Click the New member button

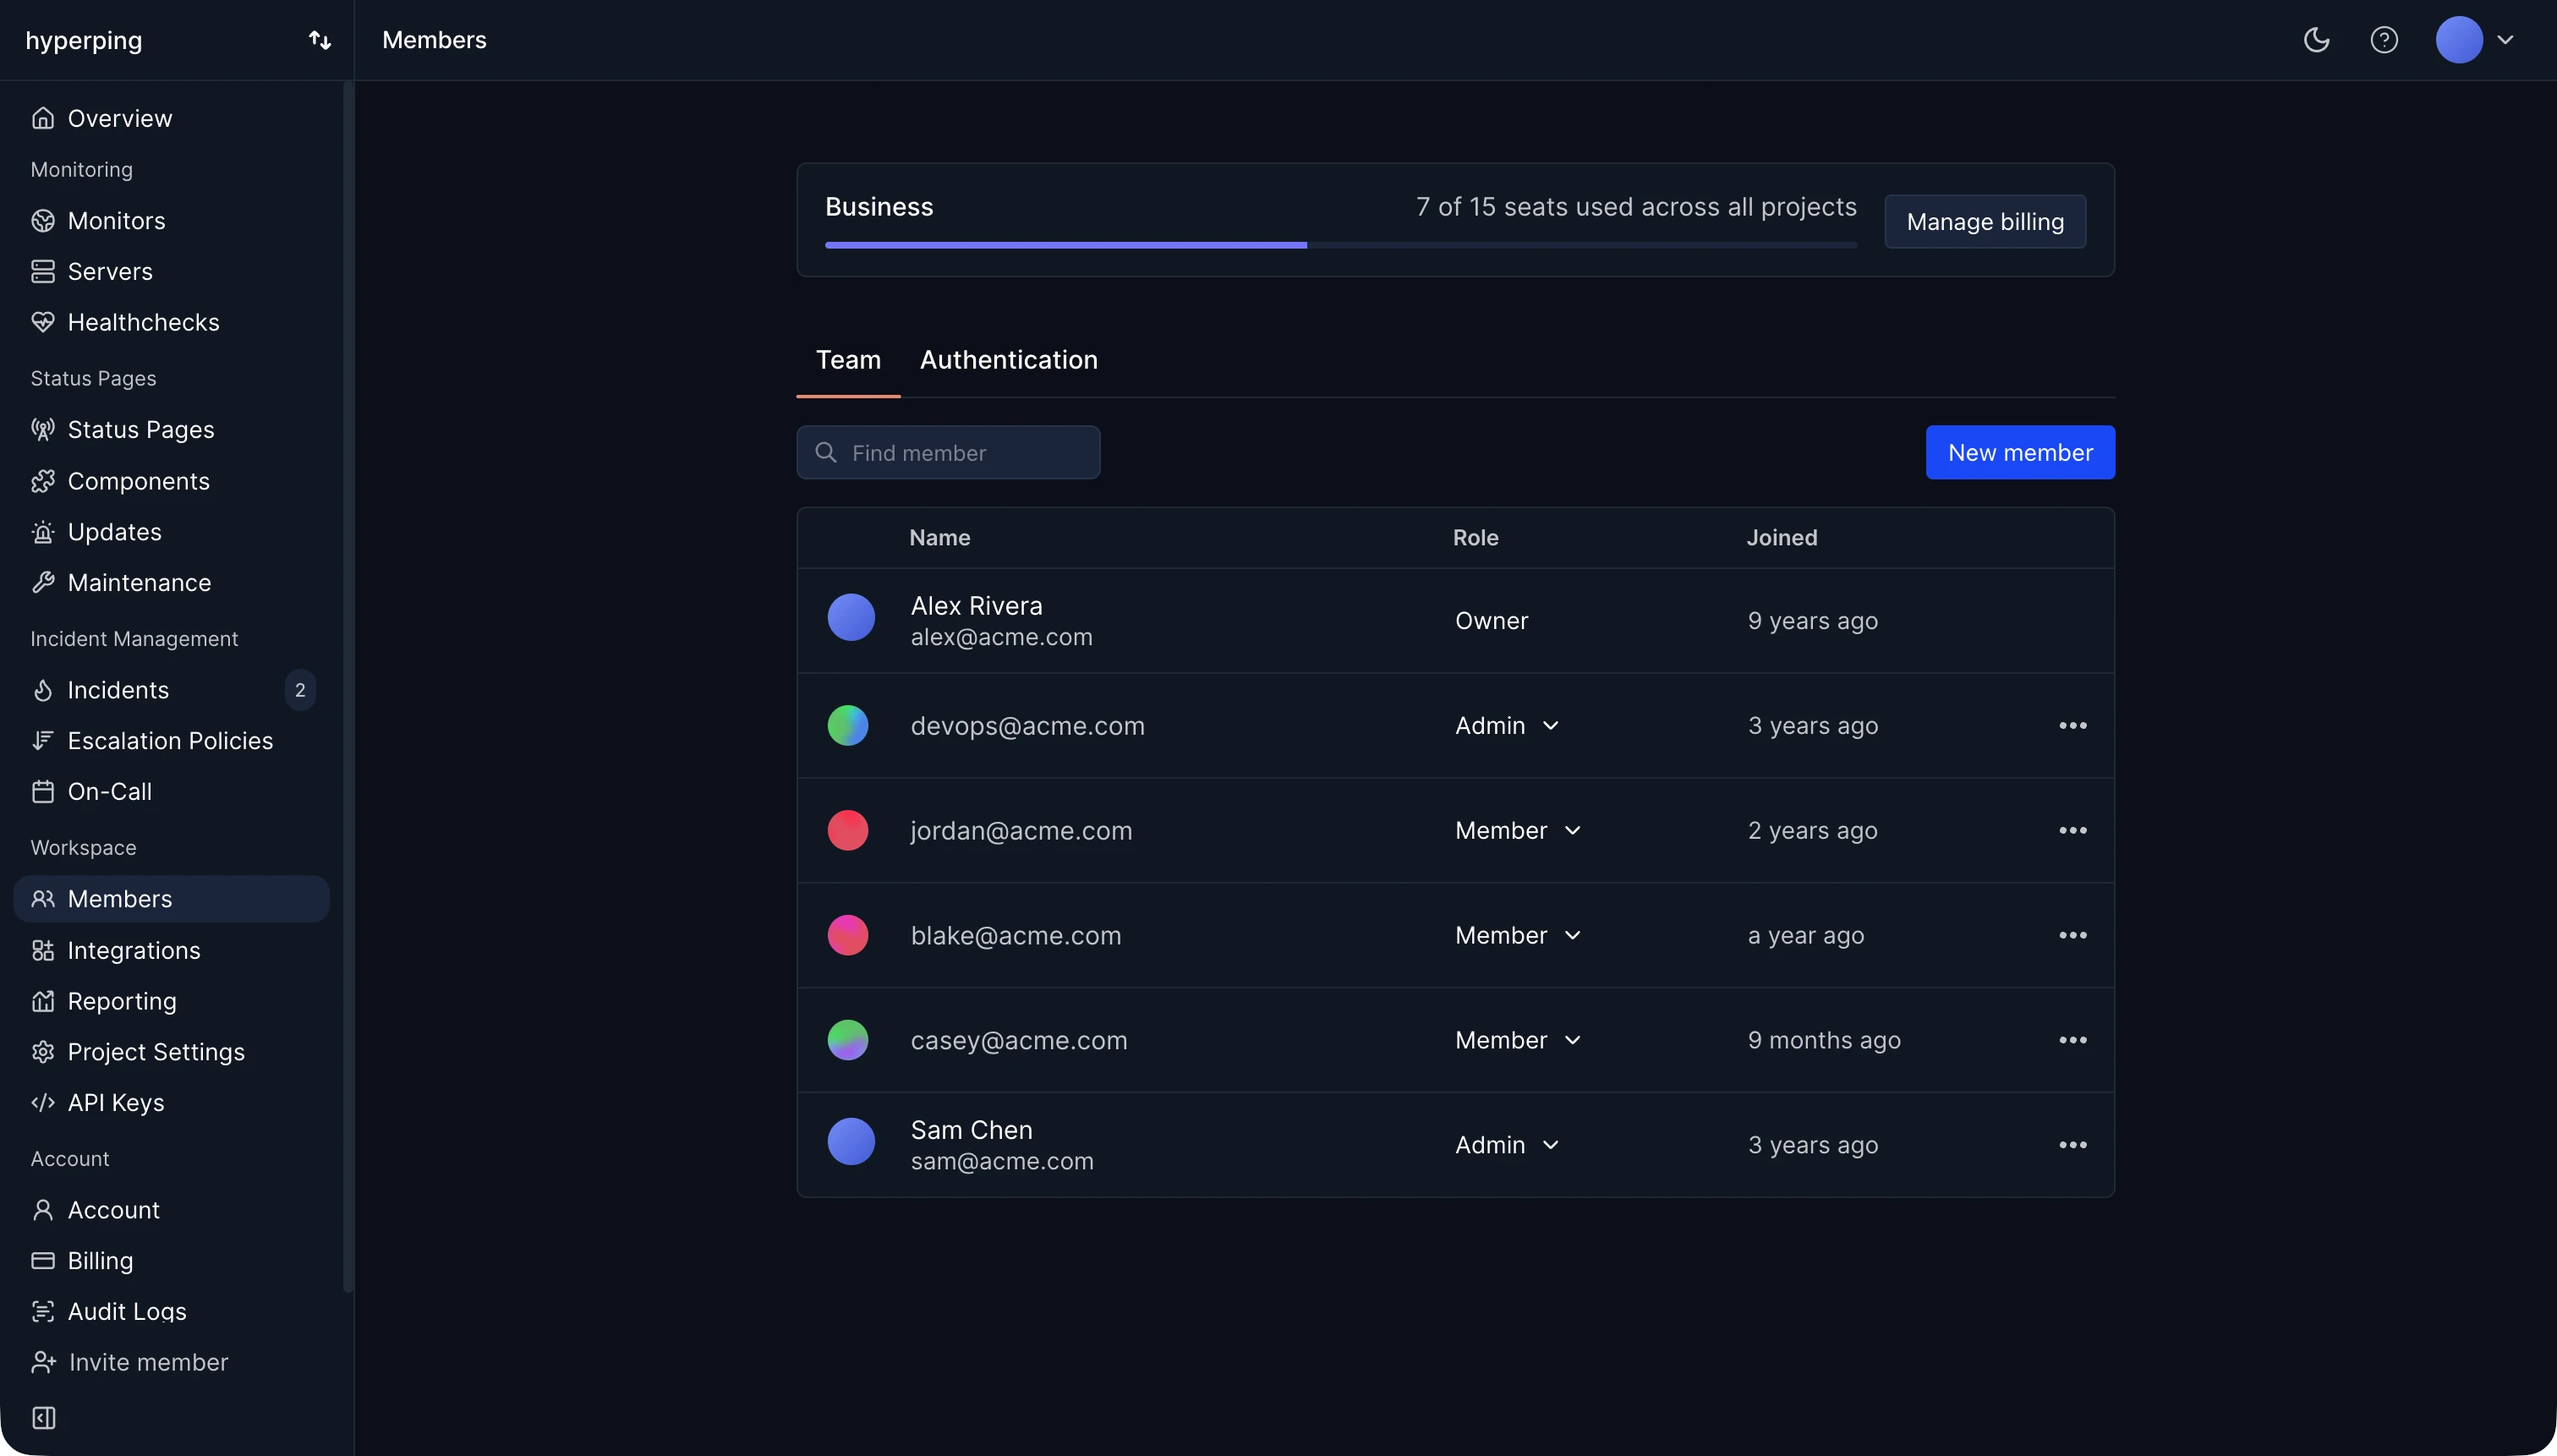pyautogui.click(x=2020, y=452)
